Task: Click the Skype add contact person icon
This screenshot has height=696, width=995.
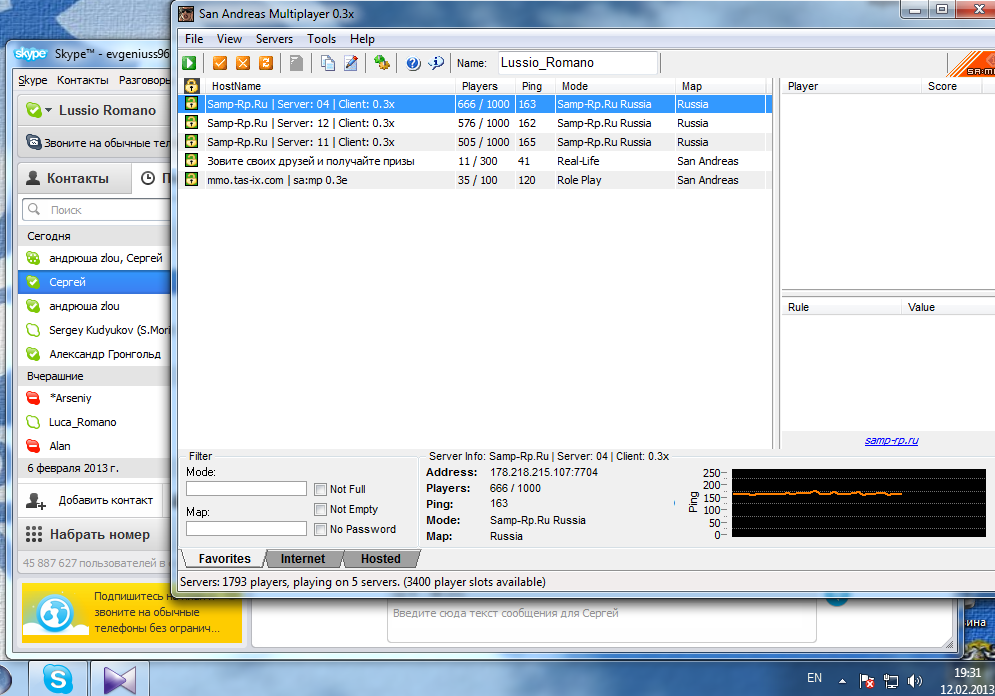Action: [36, 501]
